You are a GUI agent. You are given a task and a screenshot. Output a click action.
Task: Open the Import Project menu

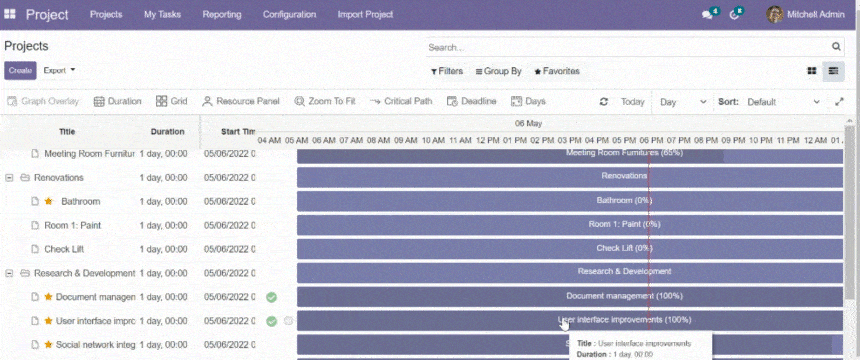click(x=365, y=15)
